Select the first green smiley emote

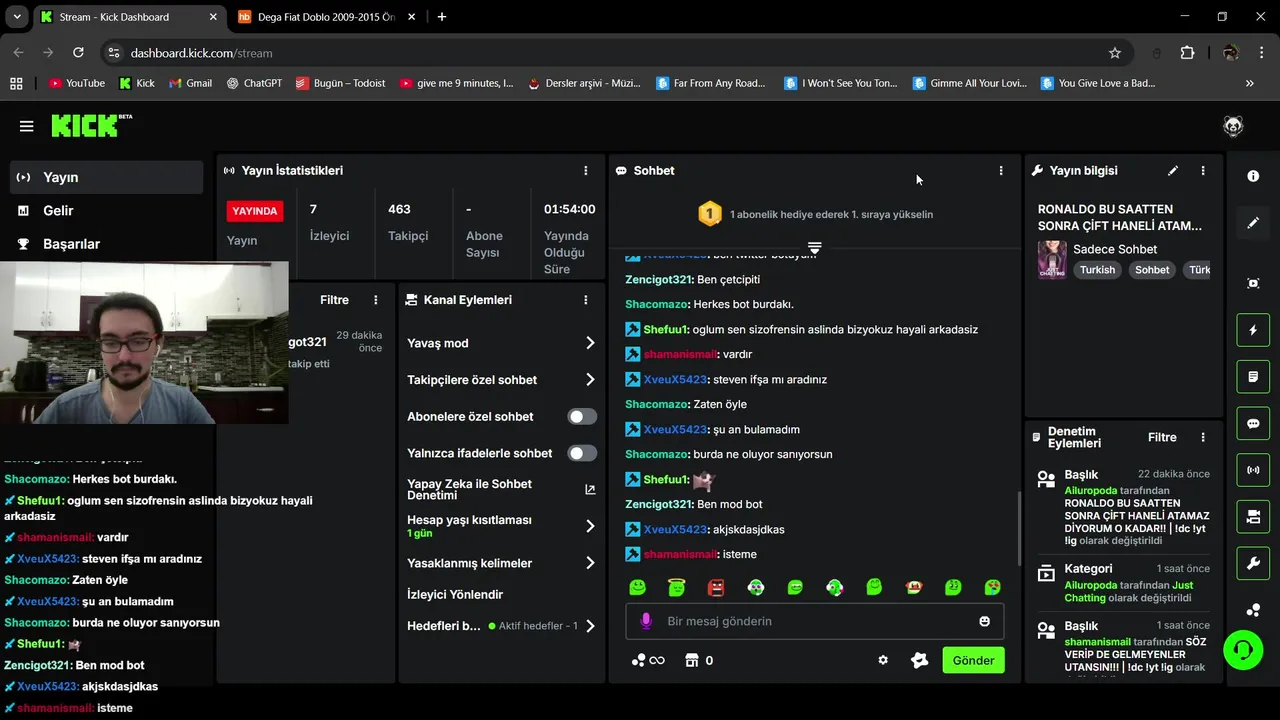(637, 587)
